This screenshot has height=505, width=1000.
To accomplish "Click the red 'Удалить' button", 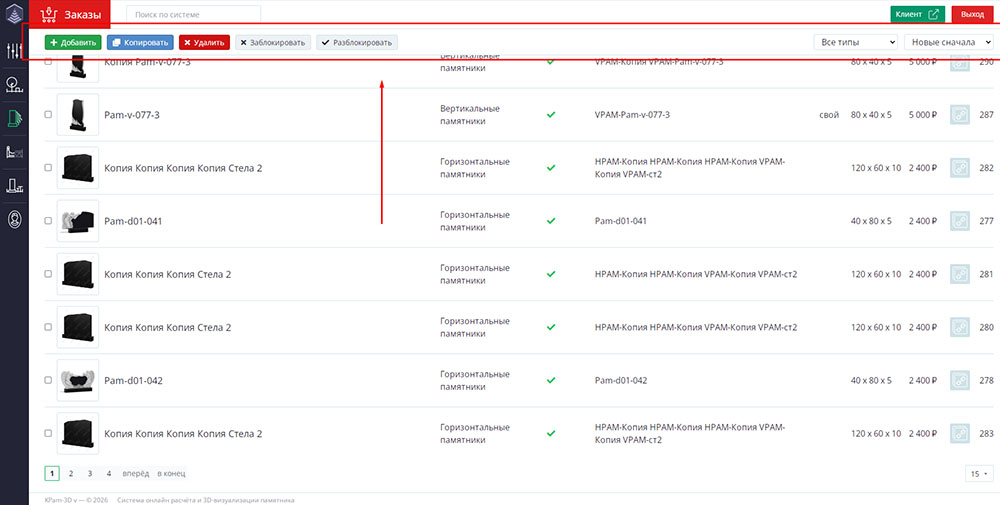I will click(204, 42).
